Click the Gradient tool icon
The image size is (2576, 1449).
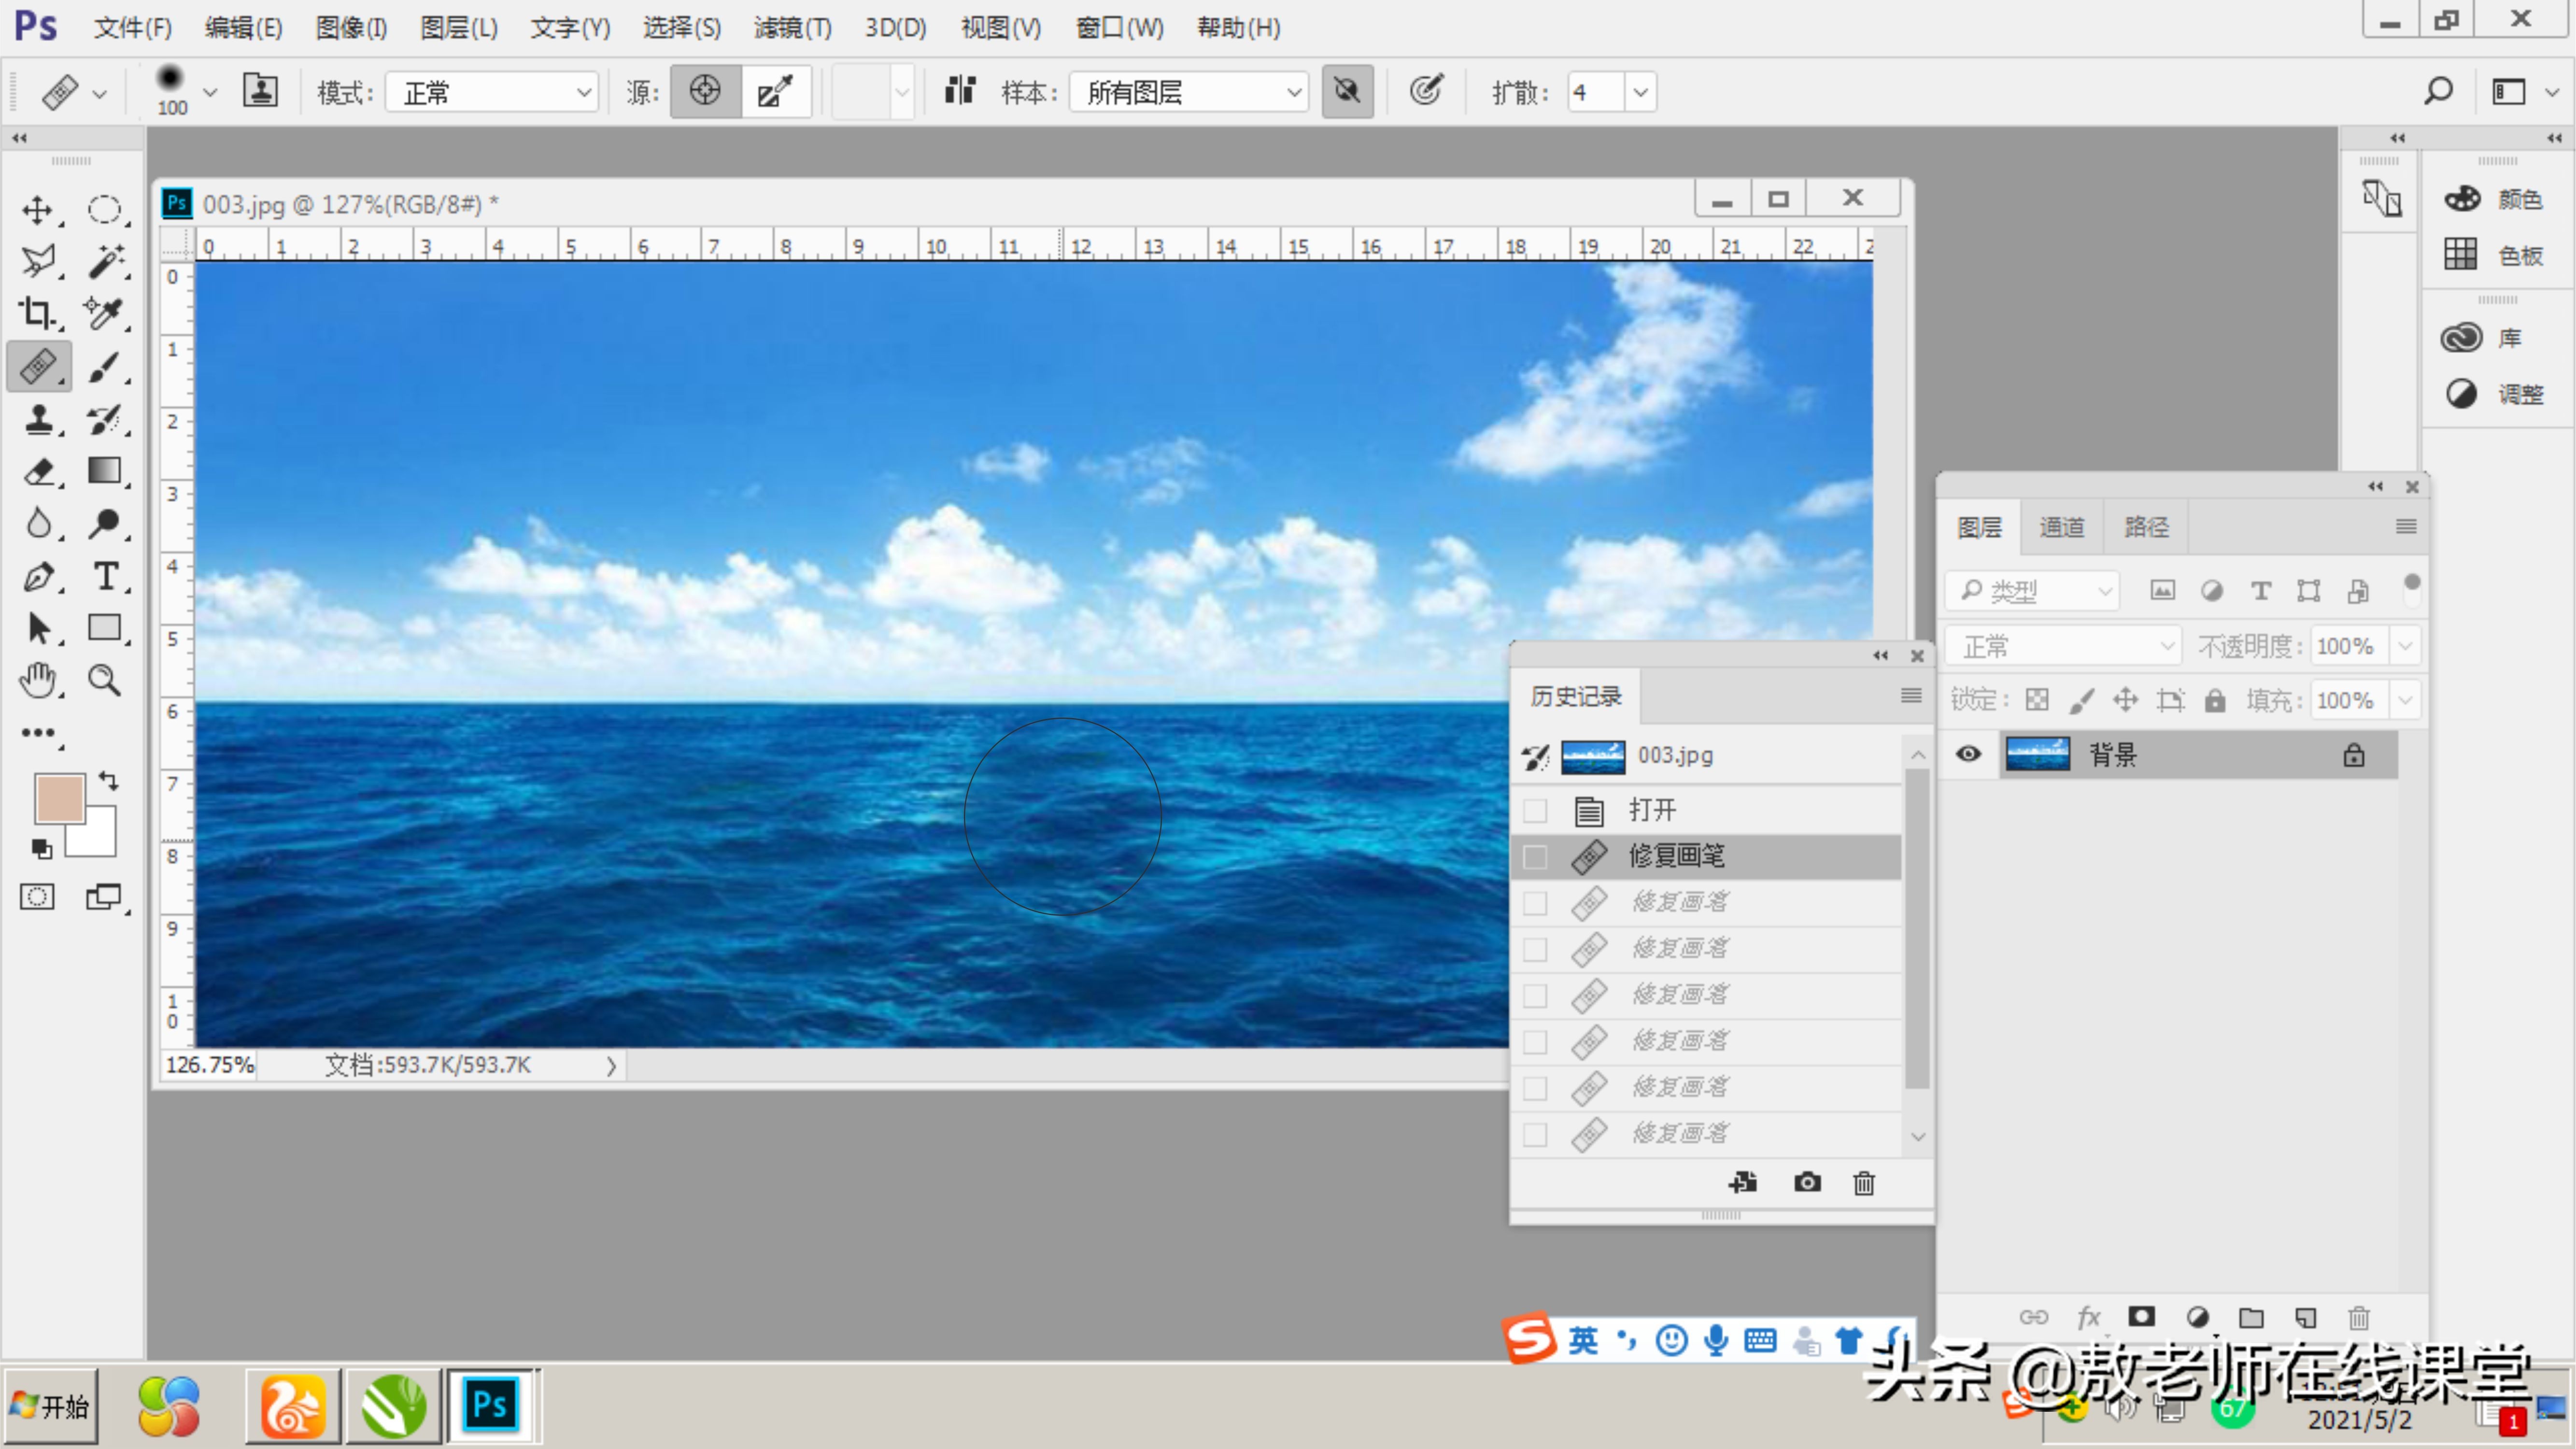[105, 471]
